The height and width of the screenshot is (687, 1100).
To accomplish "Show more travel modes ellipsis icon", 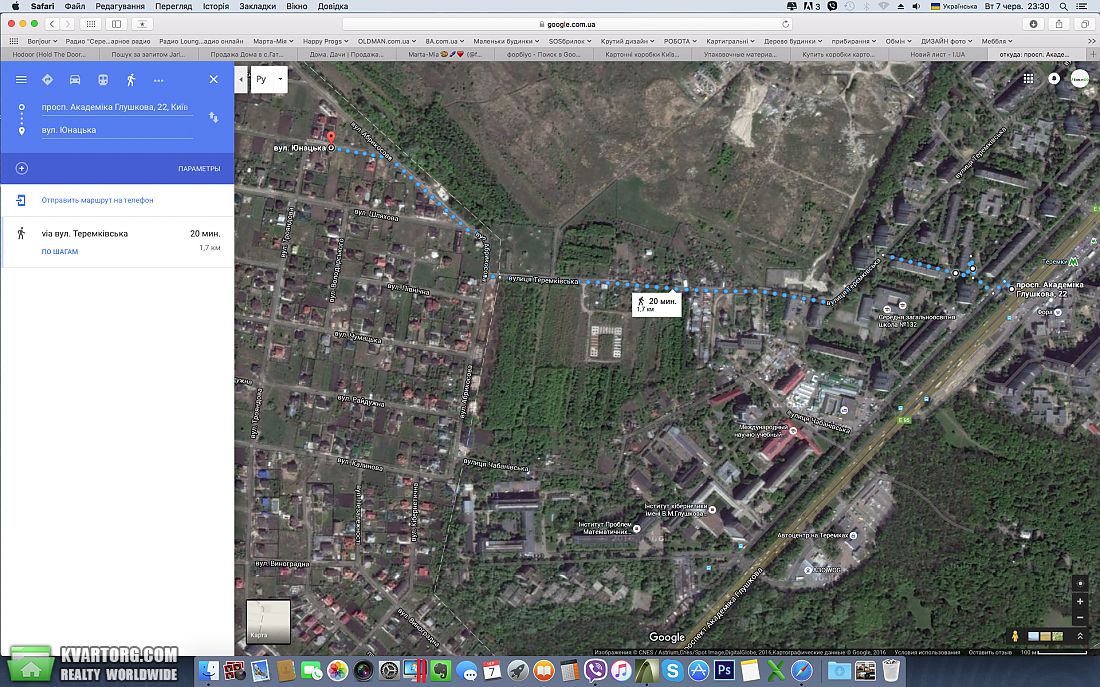I will (x=159, y=81).
